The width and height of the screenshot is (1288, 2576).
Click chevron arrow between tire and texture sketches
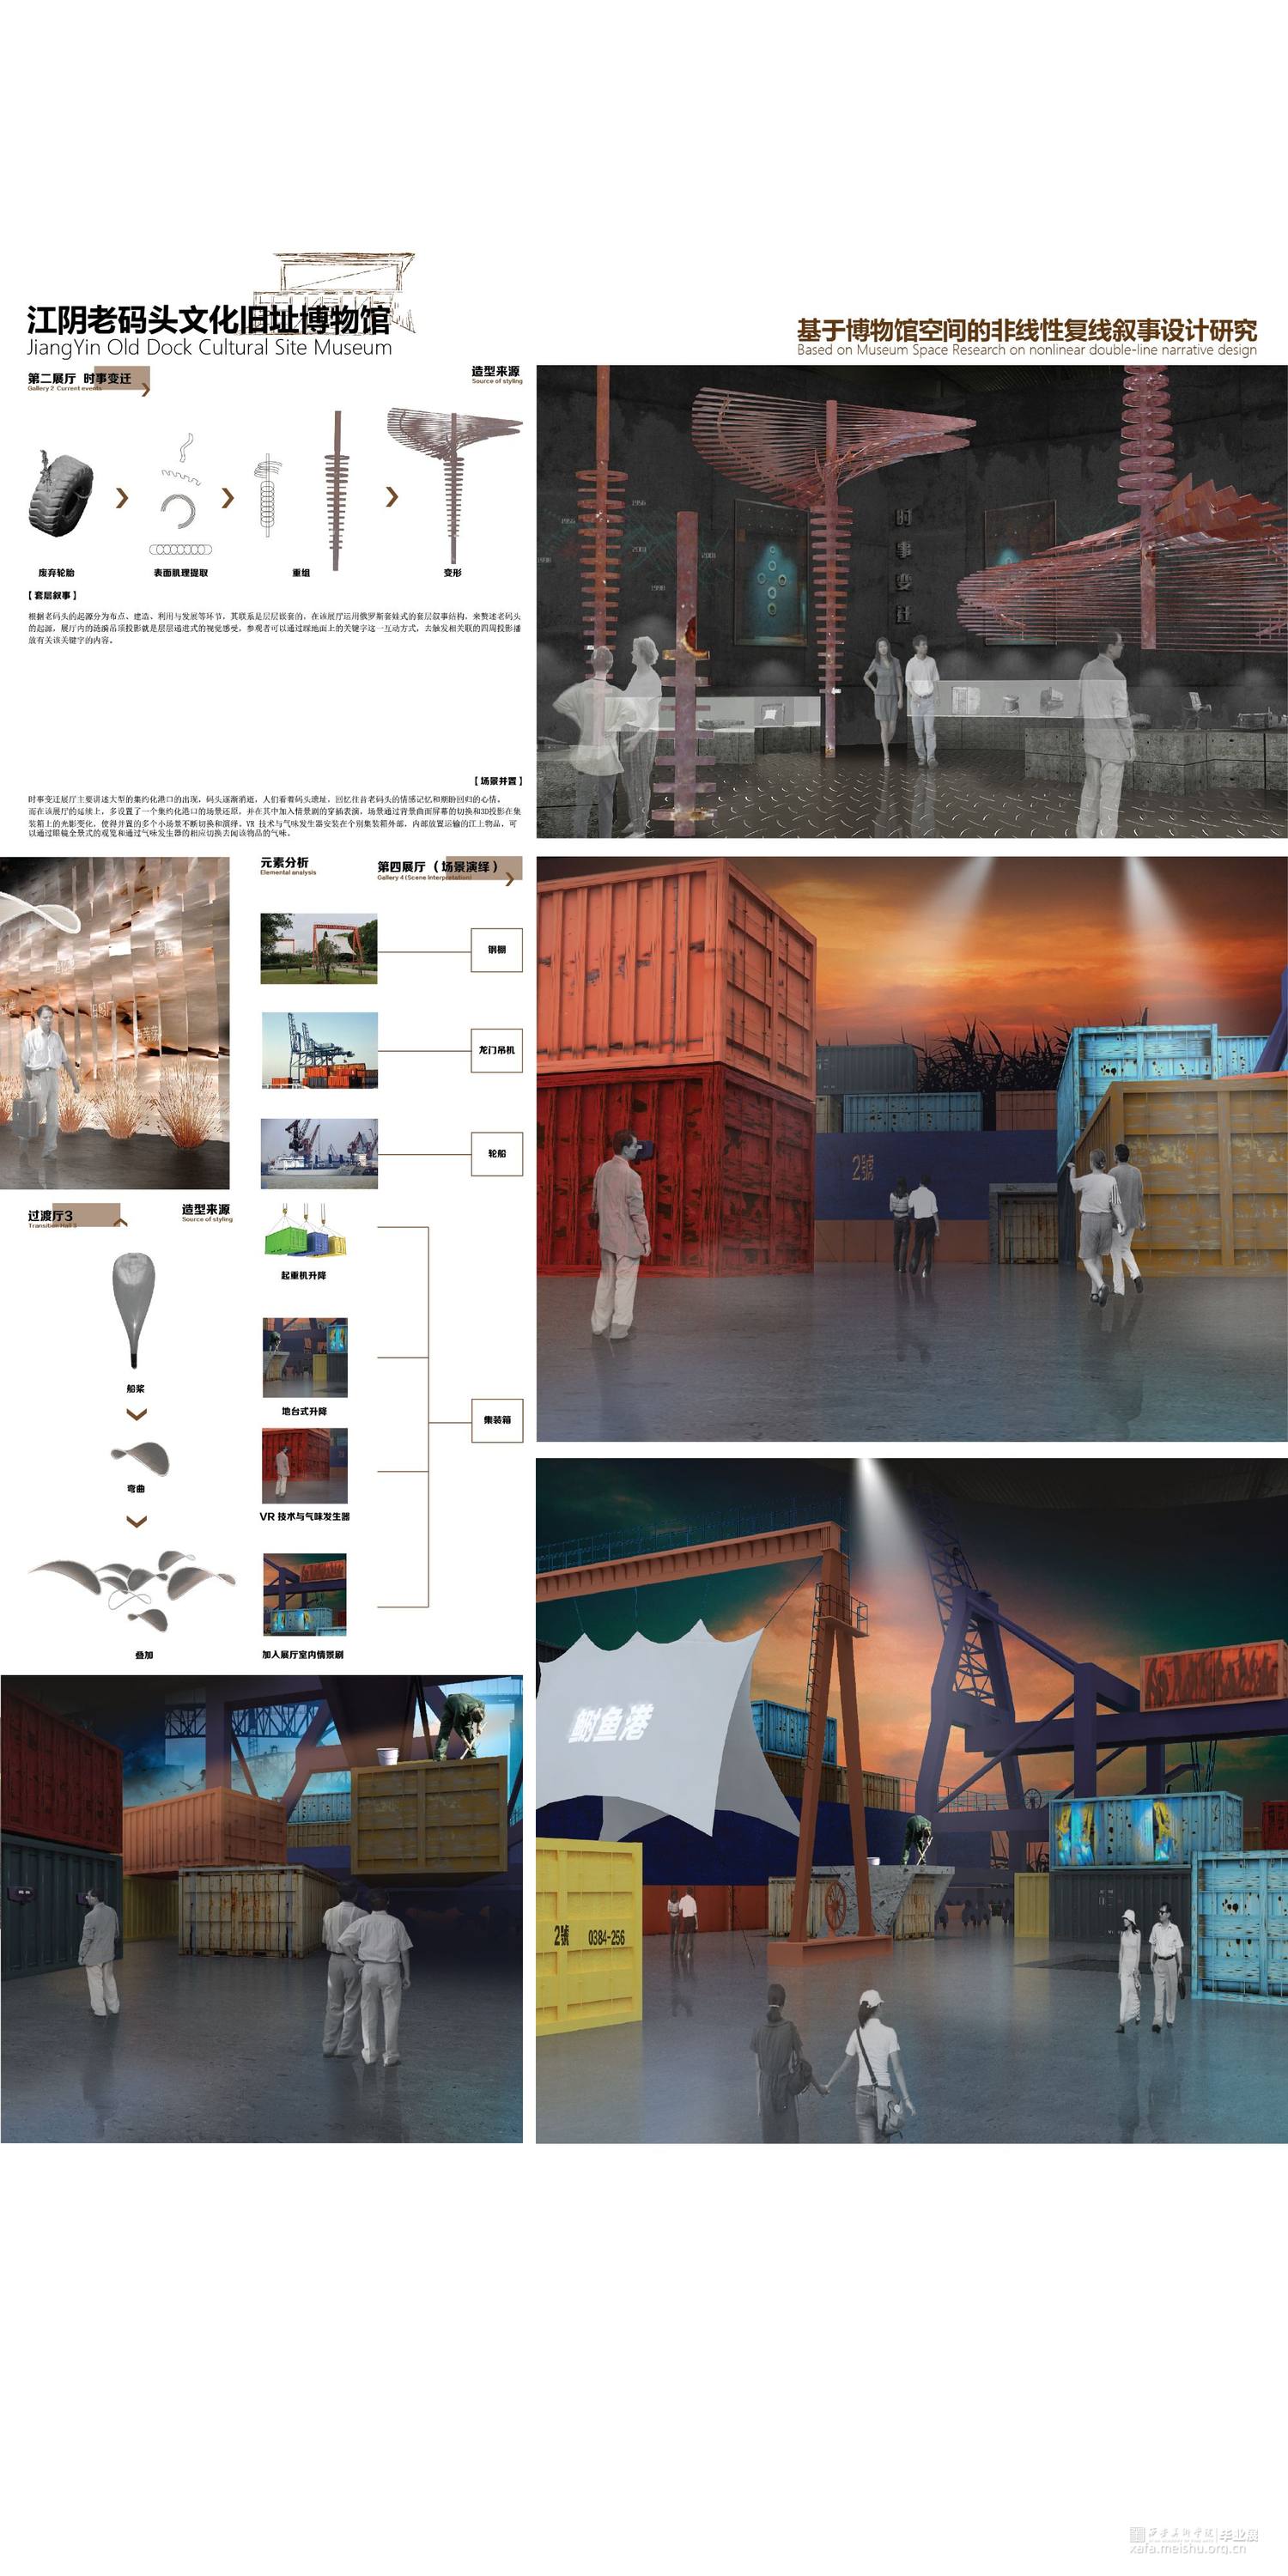tap(122, 497)
